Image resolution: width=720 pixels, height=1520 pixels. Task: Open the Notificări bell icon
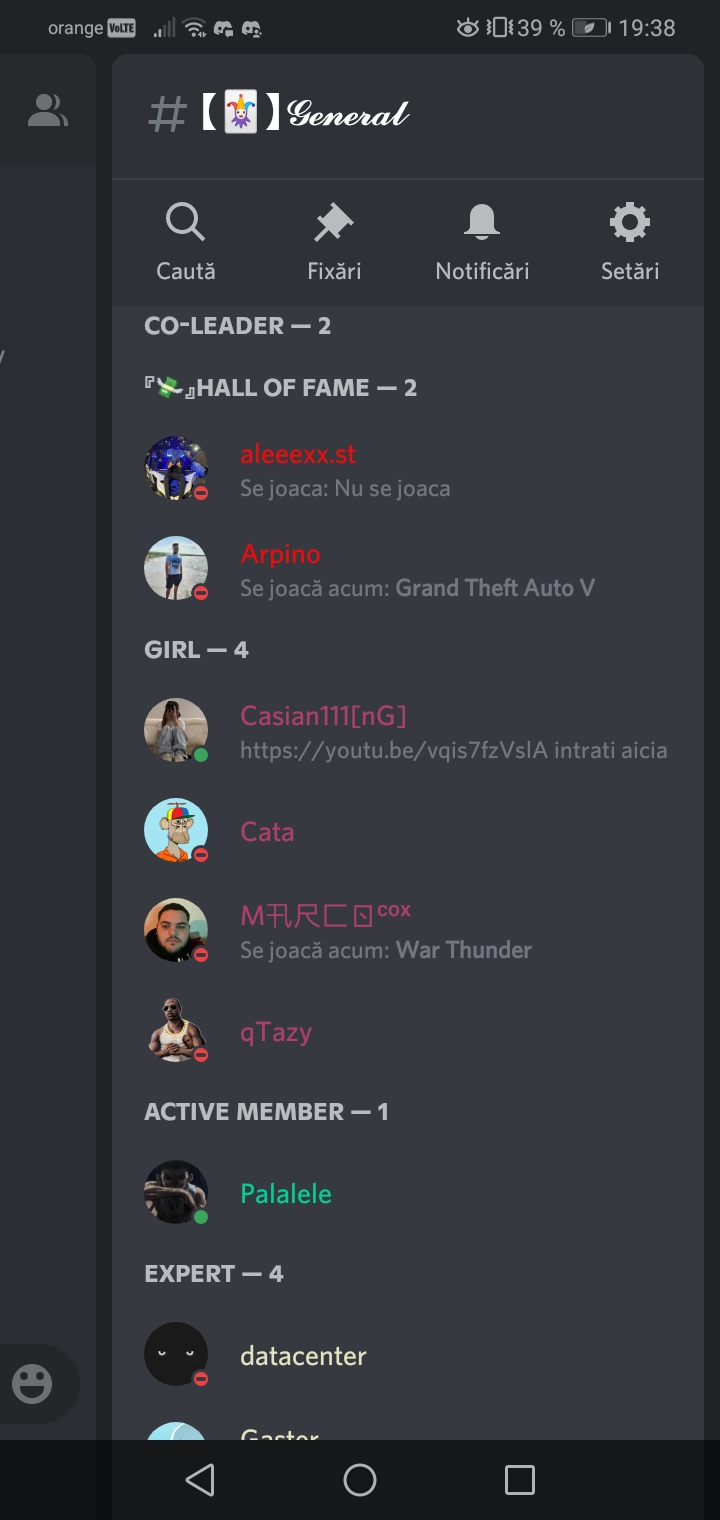click(482, 222)
